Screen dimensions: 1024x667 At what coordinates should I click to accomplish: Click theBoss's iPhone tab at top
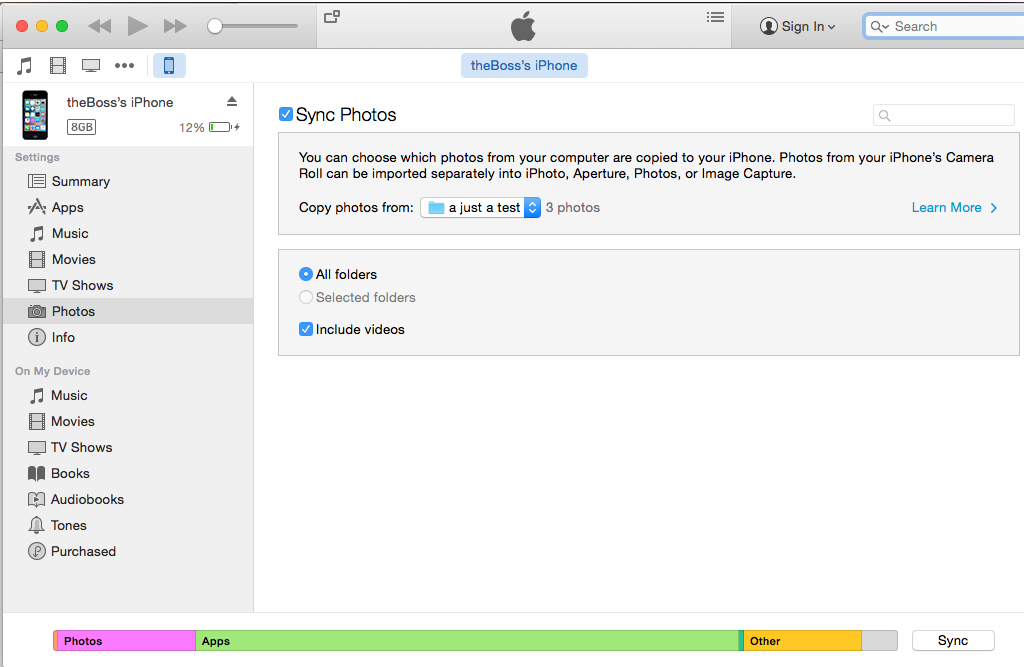(x=524, y=65)
